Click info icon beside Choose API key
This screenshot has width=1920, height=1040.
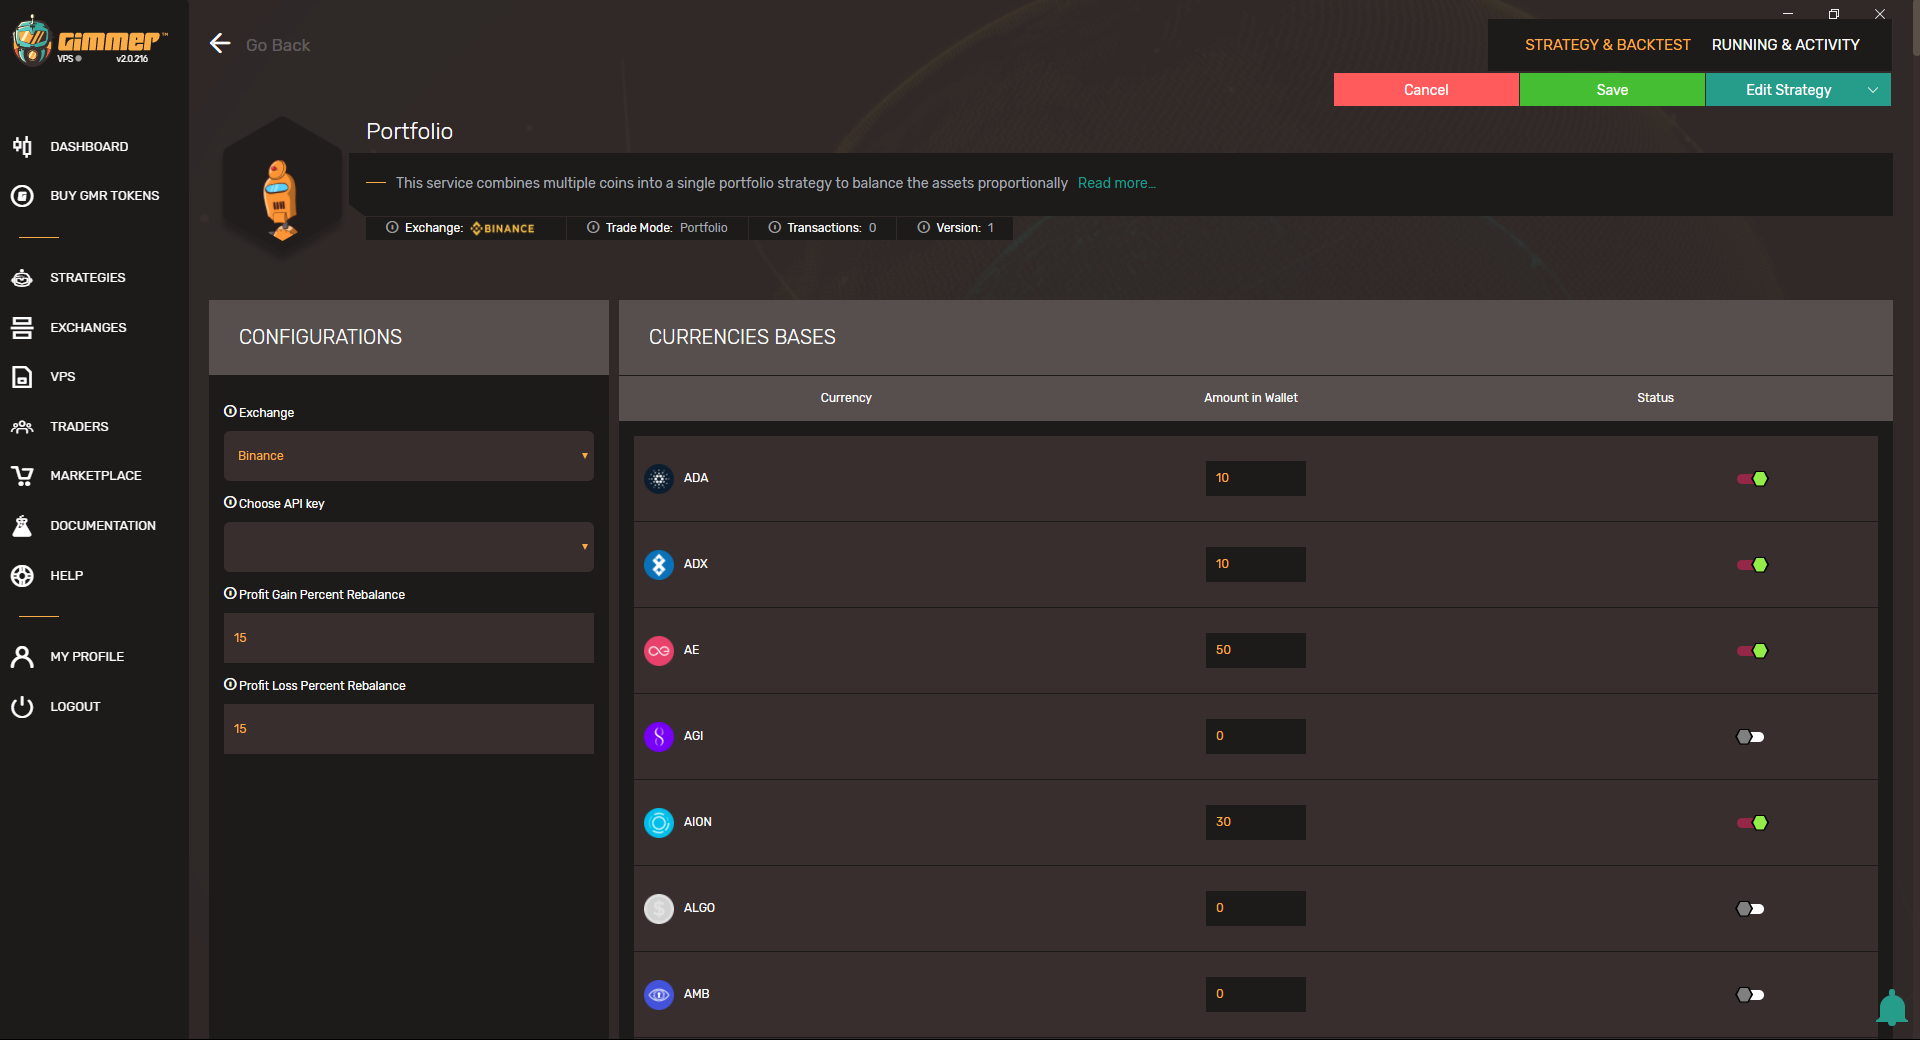pyautogui.click(x=230, y=503)
